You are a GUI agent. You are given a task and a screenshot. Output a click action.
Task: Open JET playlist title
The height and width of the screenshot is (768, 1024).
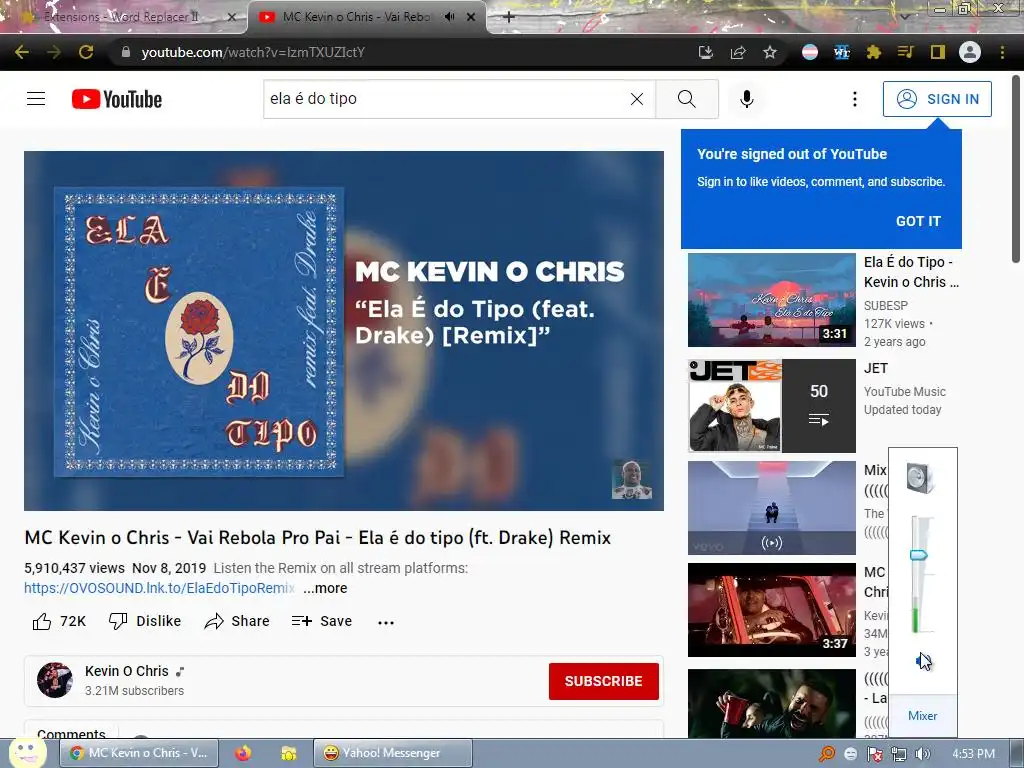tap(876, 368)
